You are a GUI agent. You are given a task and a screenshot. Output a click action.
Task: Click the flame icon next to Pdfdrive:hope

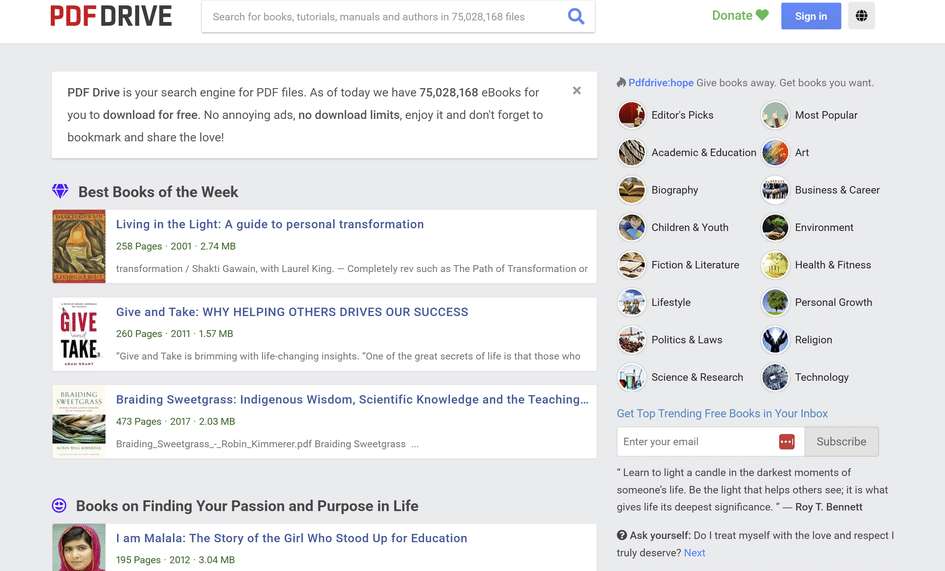click(621, 83)
